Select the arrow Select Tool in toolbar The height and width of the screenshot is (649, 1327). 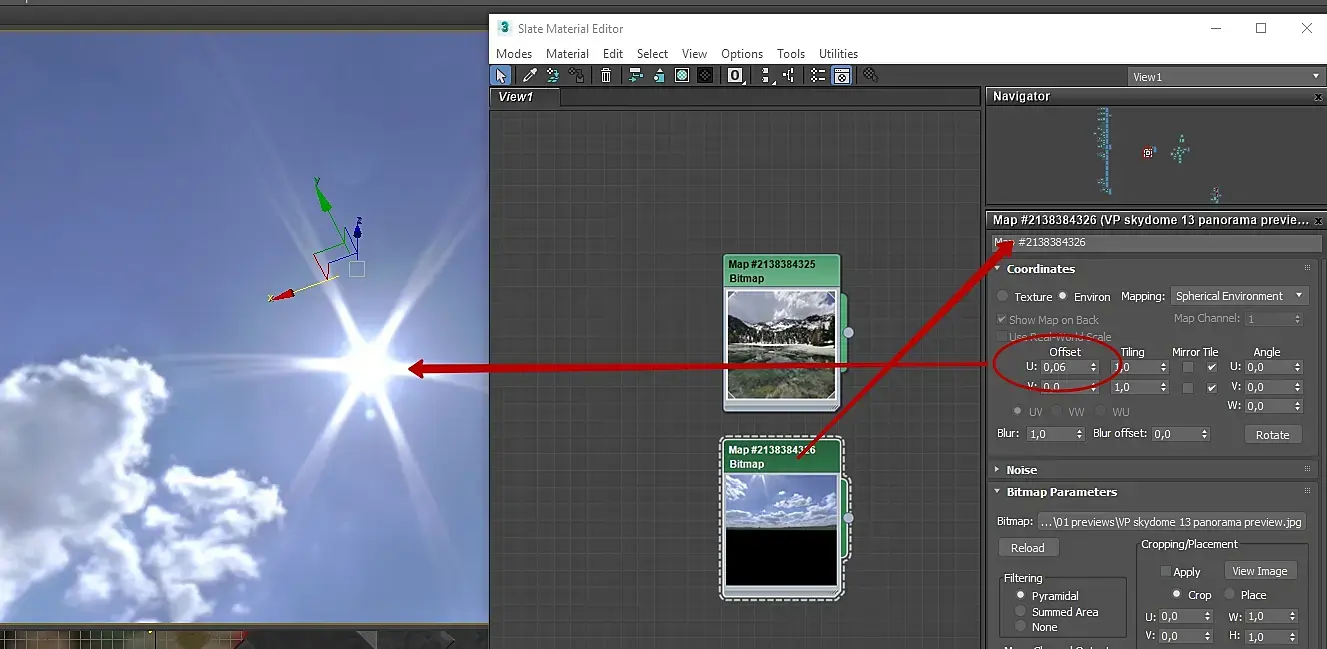point(501,75)
